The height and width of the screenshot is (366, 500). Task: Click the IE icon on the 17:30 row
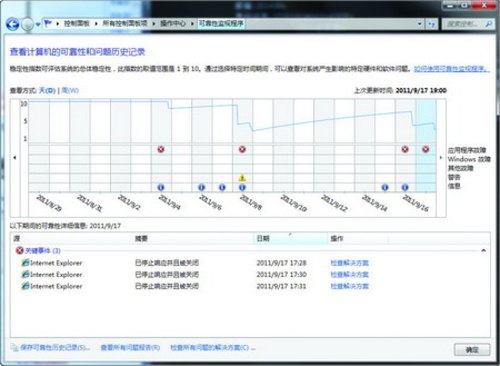pos(25,274)
